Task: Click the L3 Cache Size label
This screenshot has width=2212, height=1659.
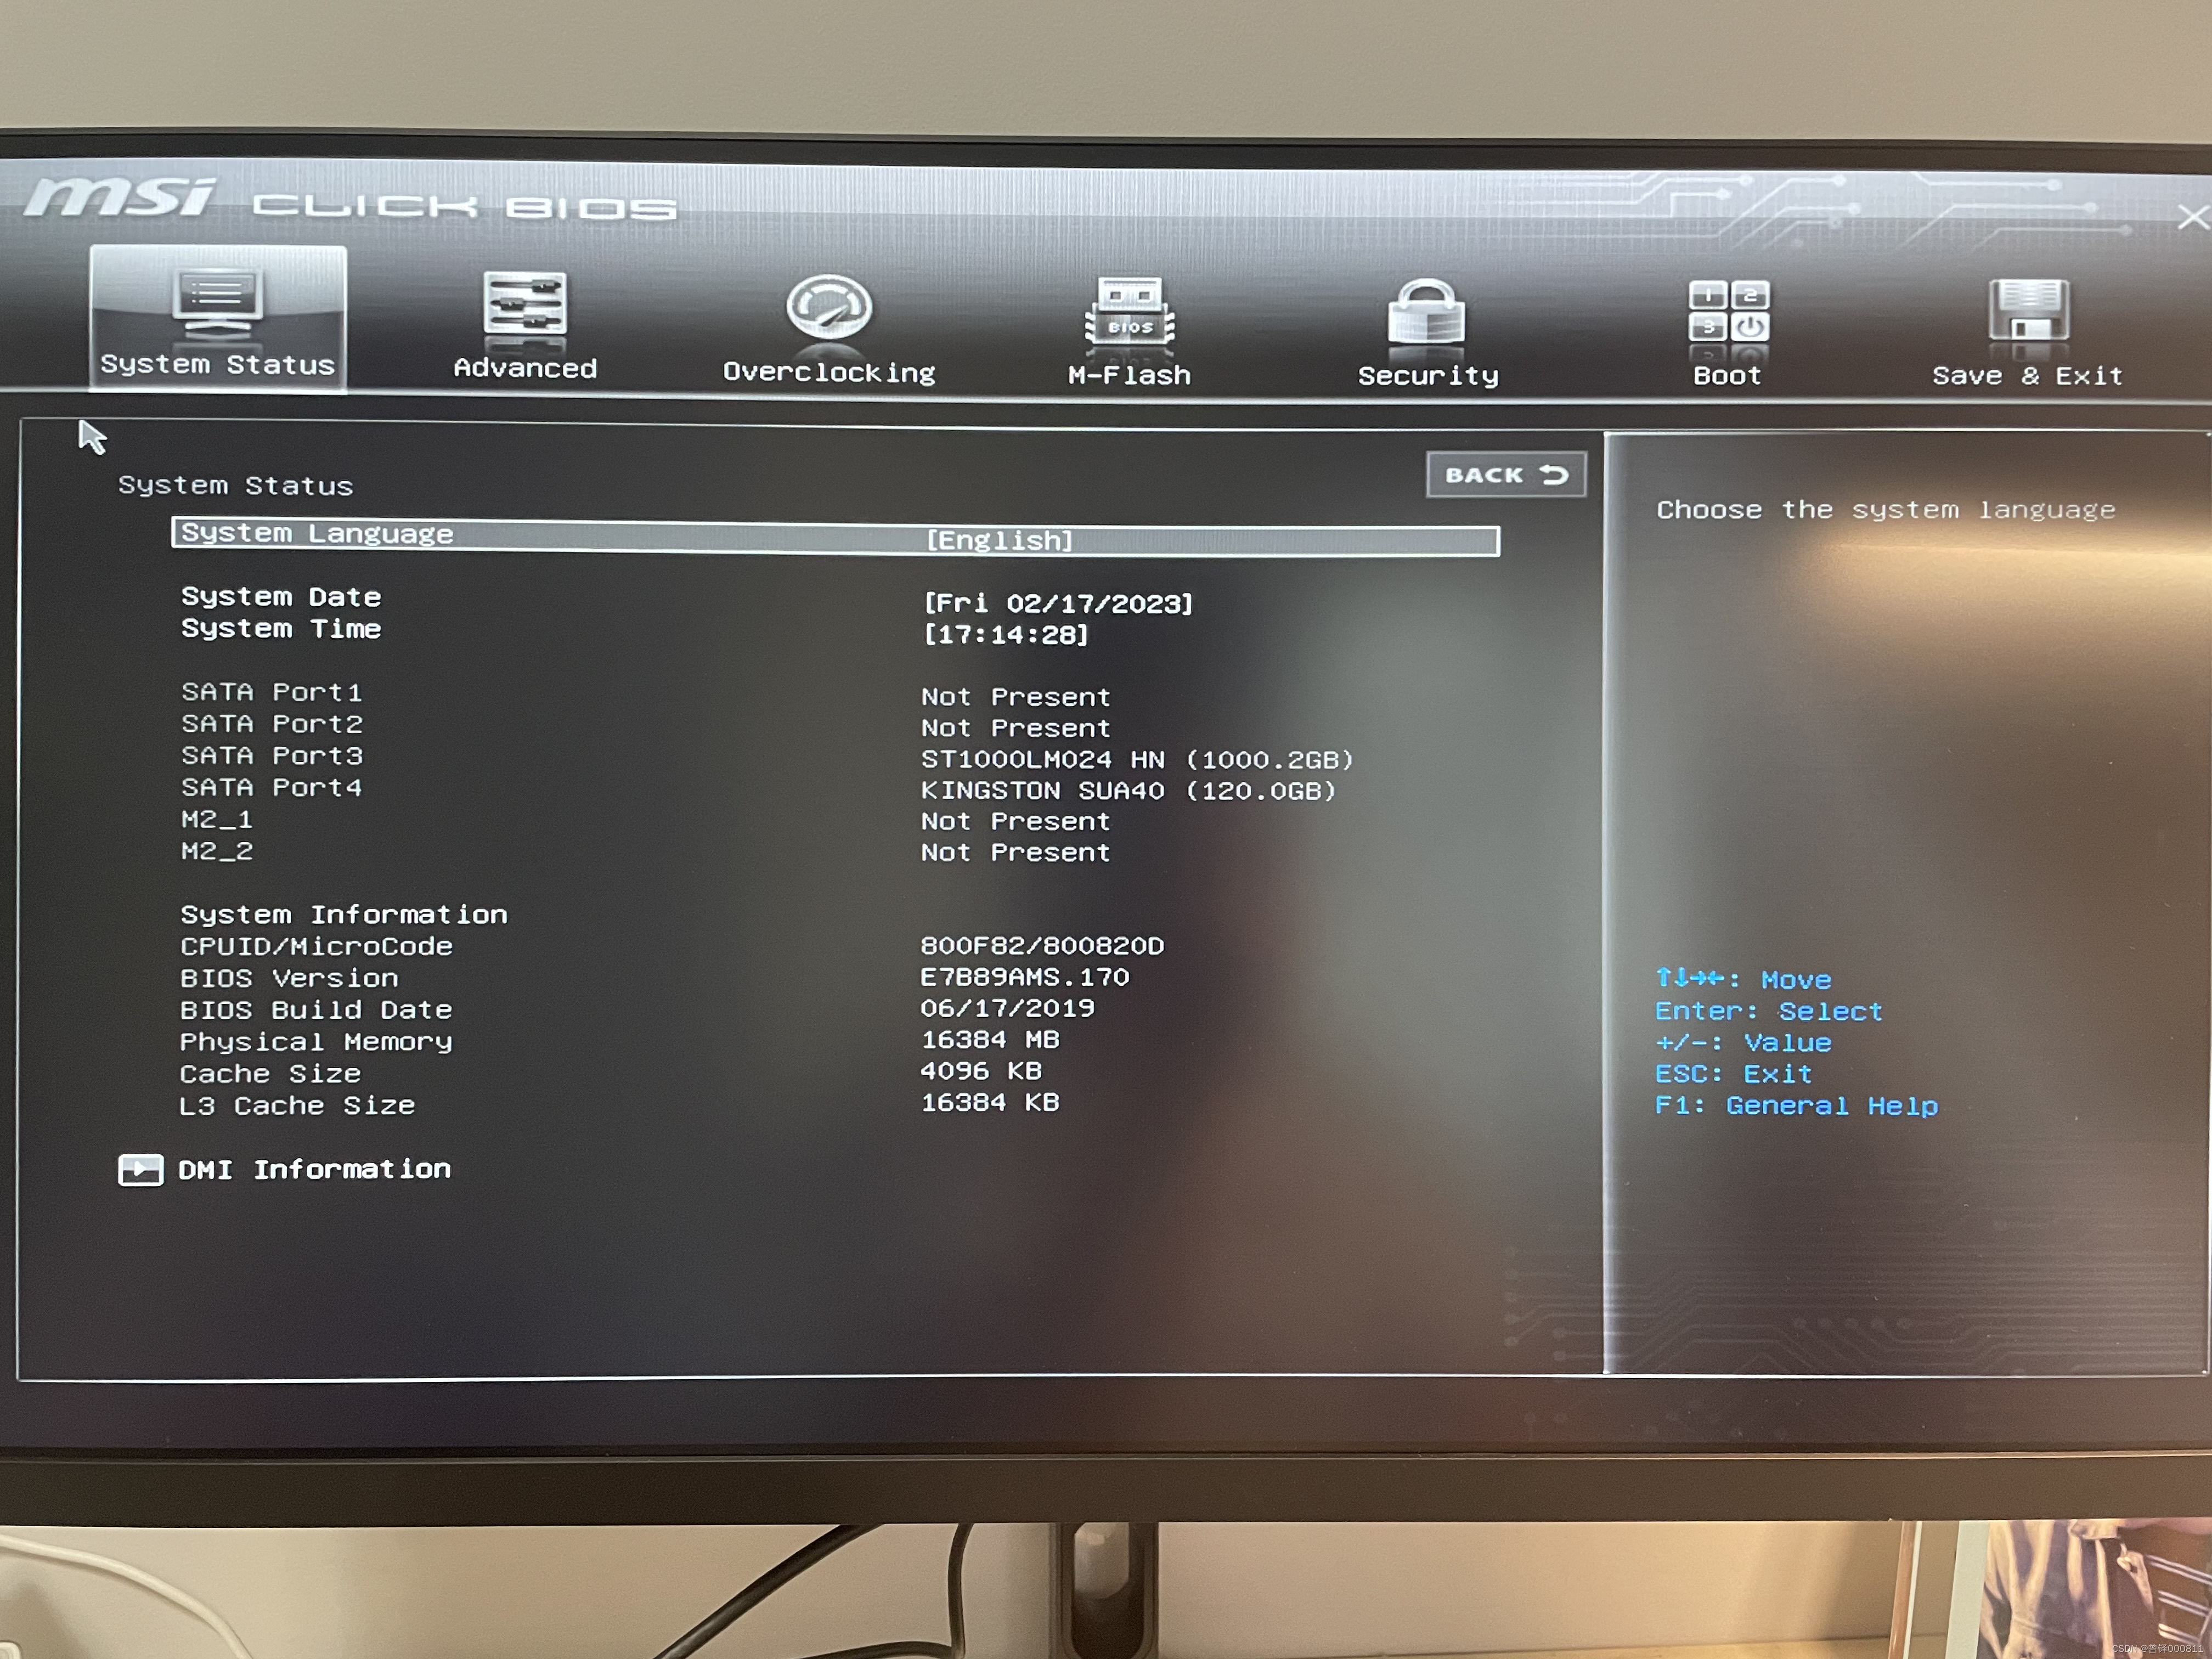Action: point(297,1106)
